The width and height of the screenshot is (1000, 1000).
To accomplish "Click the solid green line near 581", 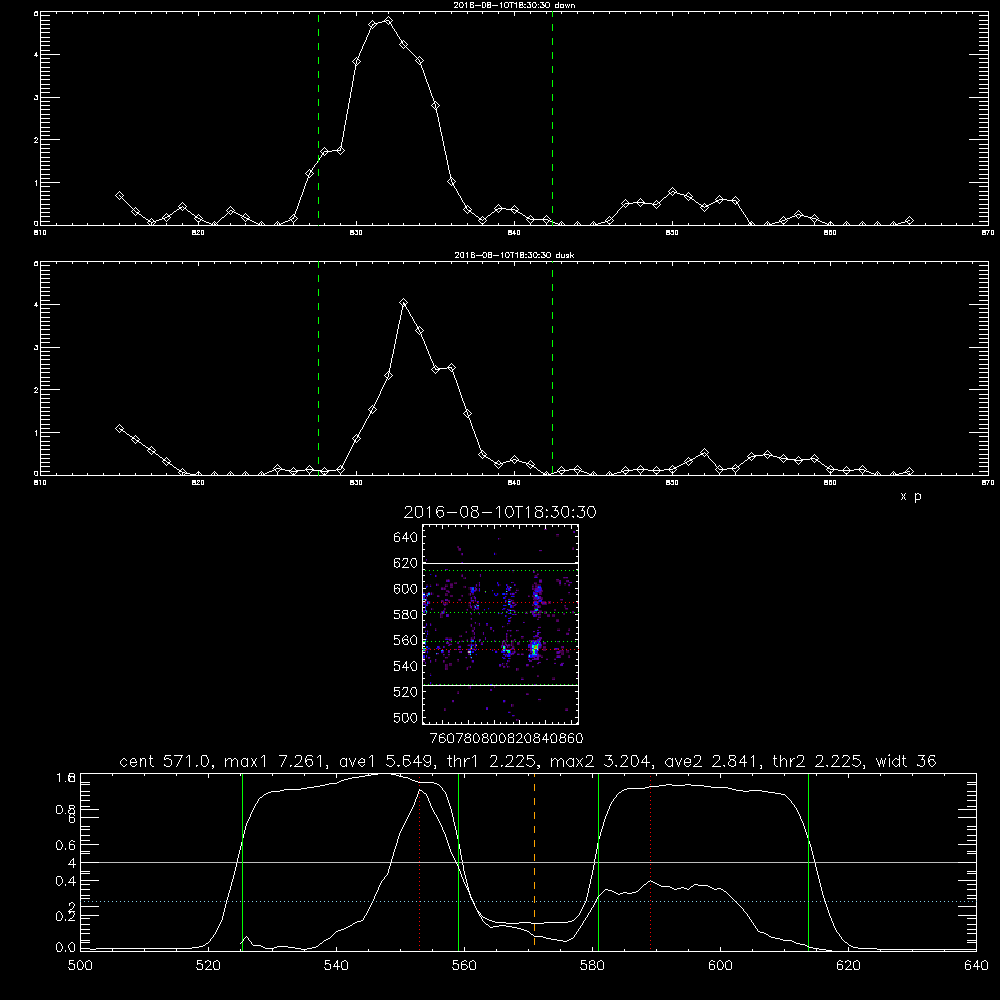I will tap(598, 861).
